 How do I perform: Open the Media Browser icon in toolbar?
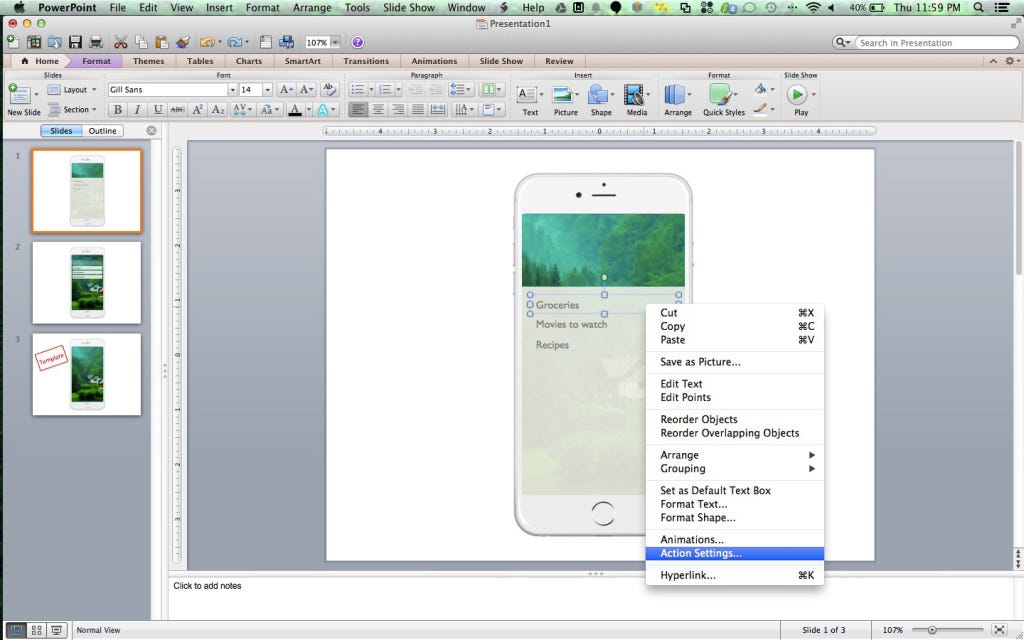click(286, 42)
